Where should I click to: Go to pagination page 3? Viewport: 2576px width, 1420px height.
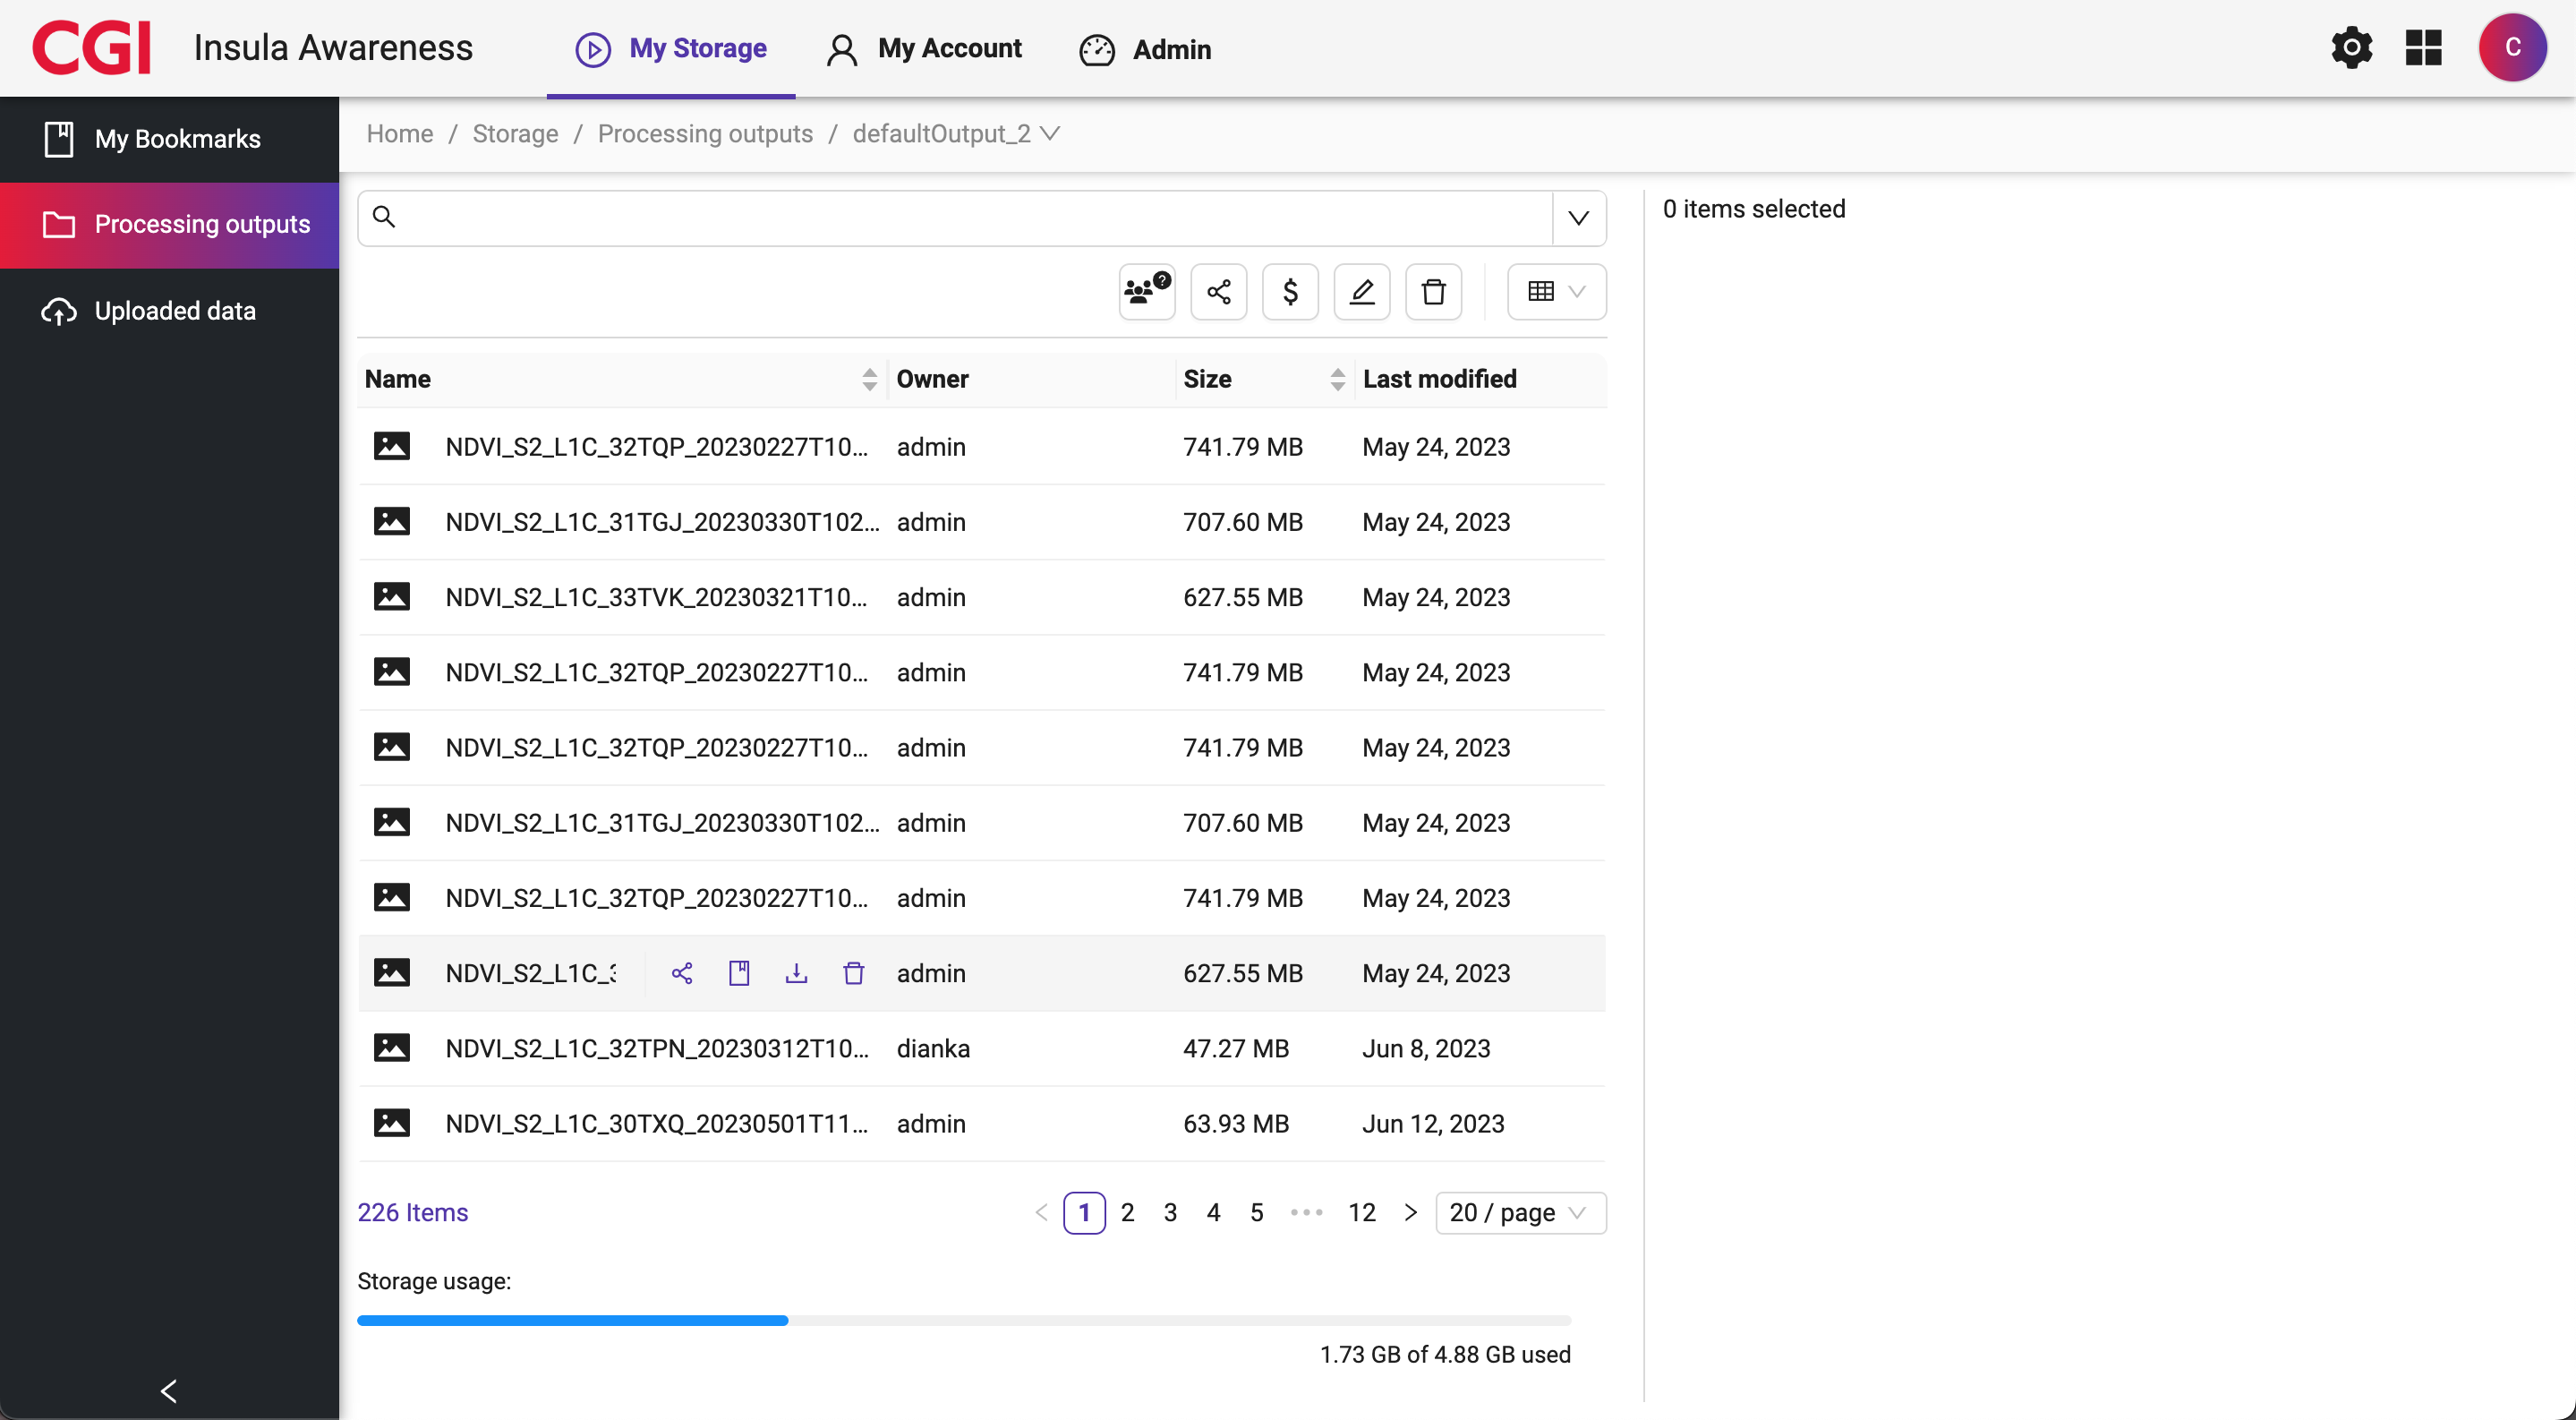(x=1170, y=1213)
